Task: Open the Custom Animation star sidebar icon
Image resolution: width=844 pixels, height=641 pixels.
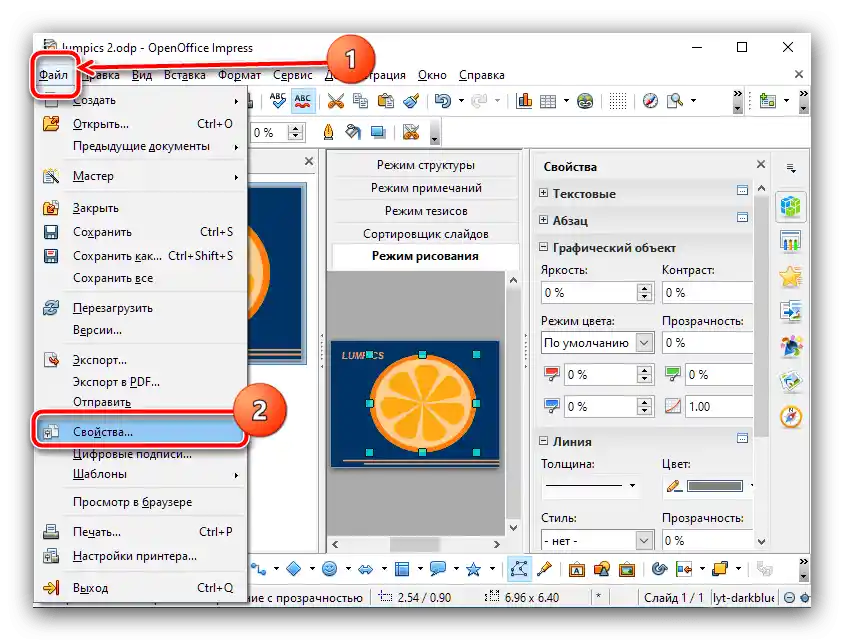Action: (x=791, y=277)
